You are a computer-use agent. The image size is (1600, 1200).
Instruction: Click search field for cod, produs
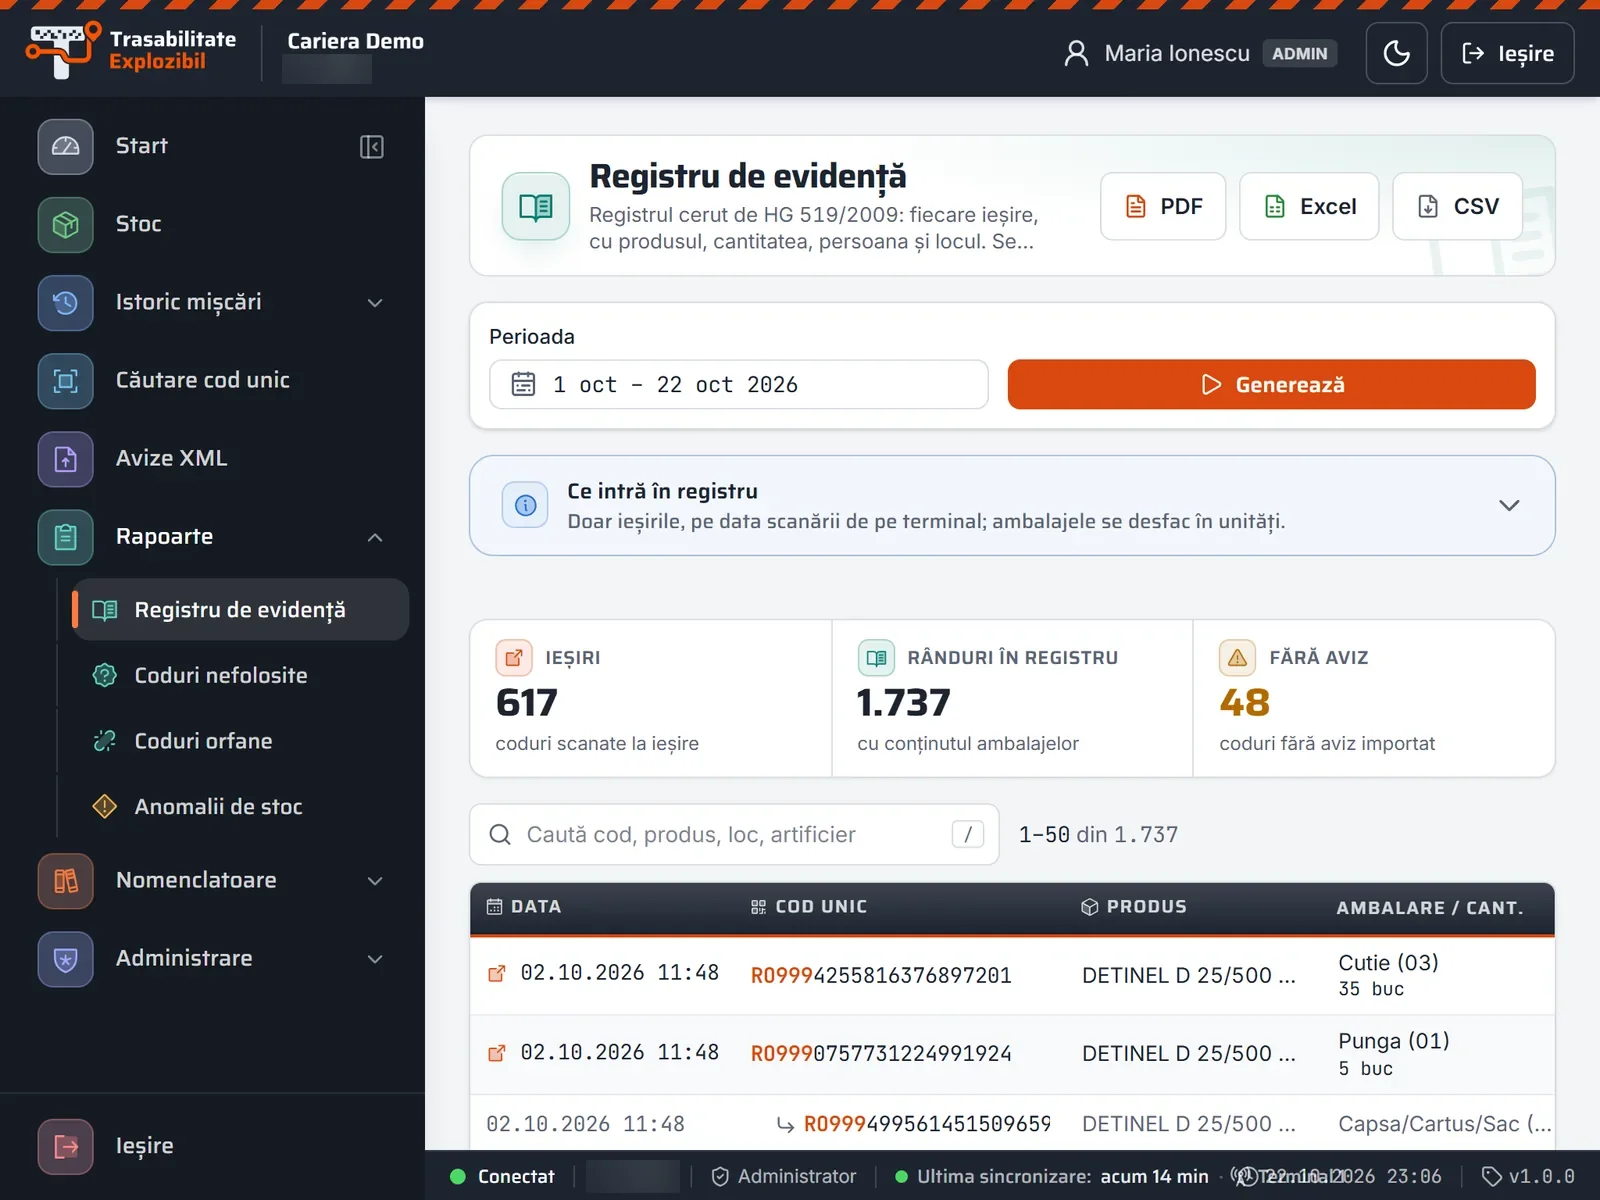pos(734,834)
